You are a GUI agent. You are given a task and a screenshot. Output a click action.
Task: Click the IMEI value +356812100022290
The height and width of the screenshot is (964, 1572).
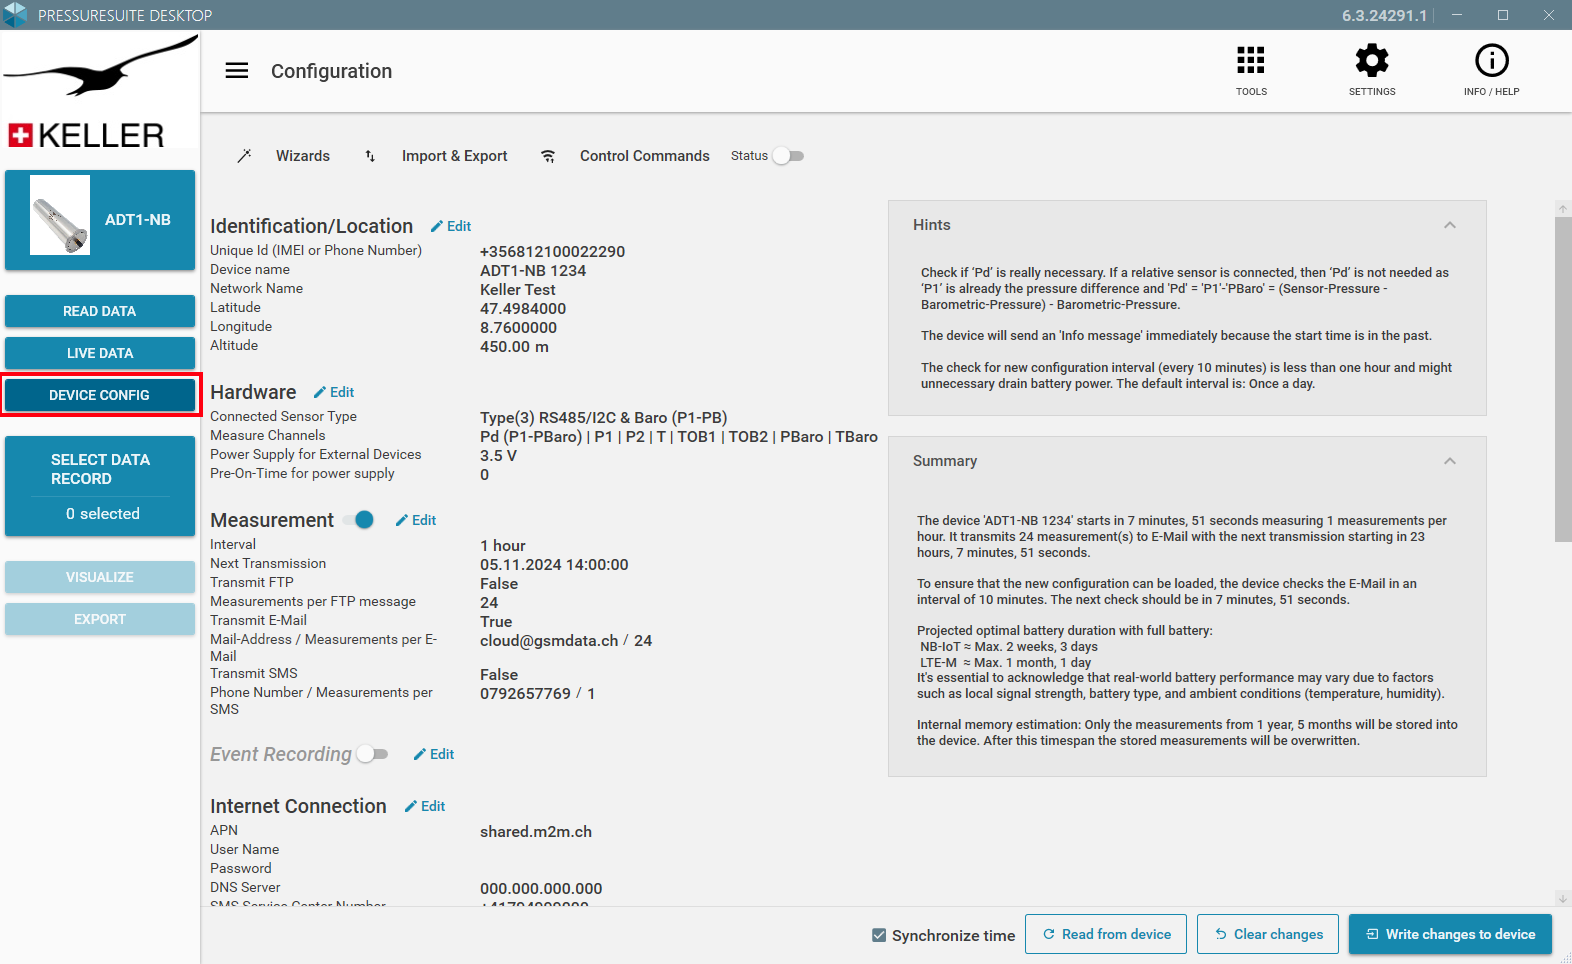click(x=552, y=252)
